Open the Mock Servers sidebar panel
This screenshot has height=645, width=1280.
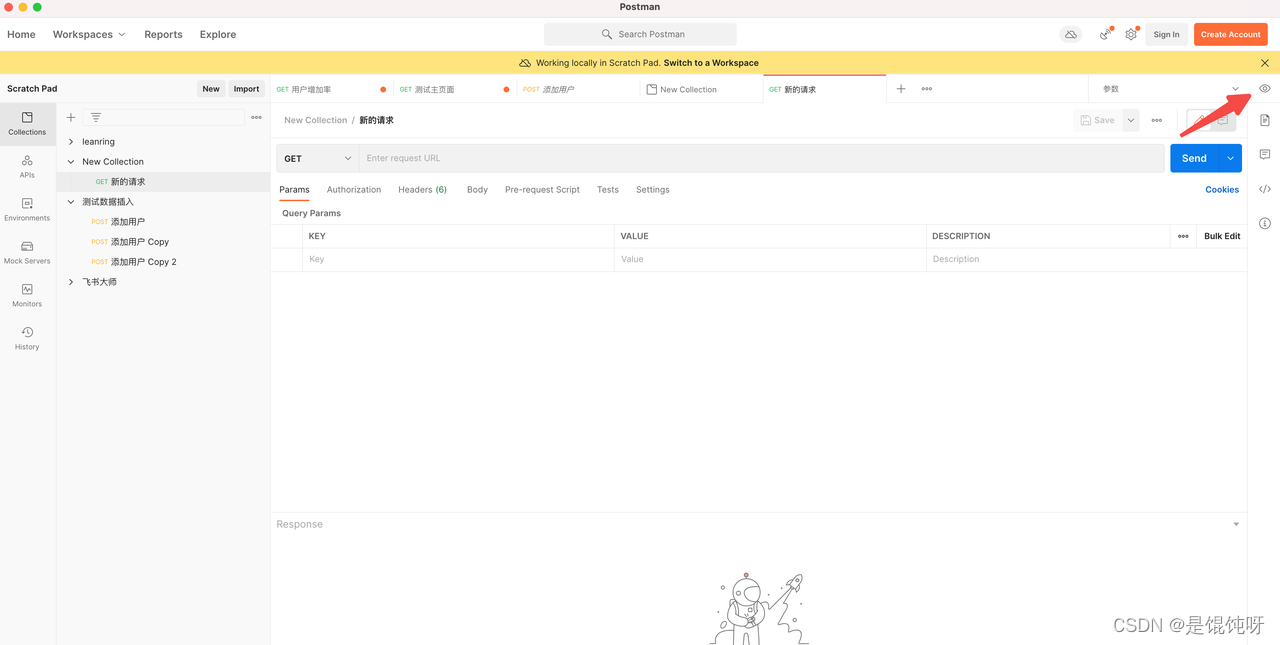(x=27, y=252)
